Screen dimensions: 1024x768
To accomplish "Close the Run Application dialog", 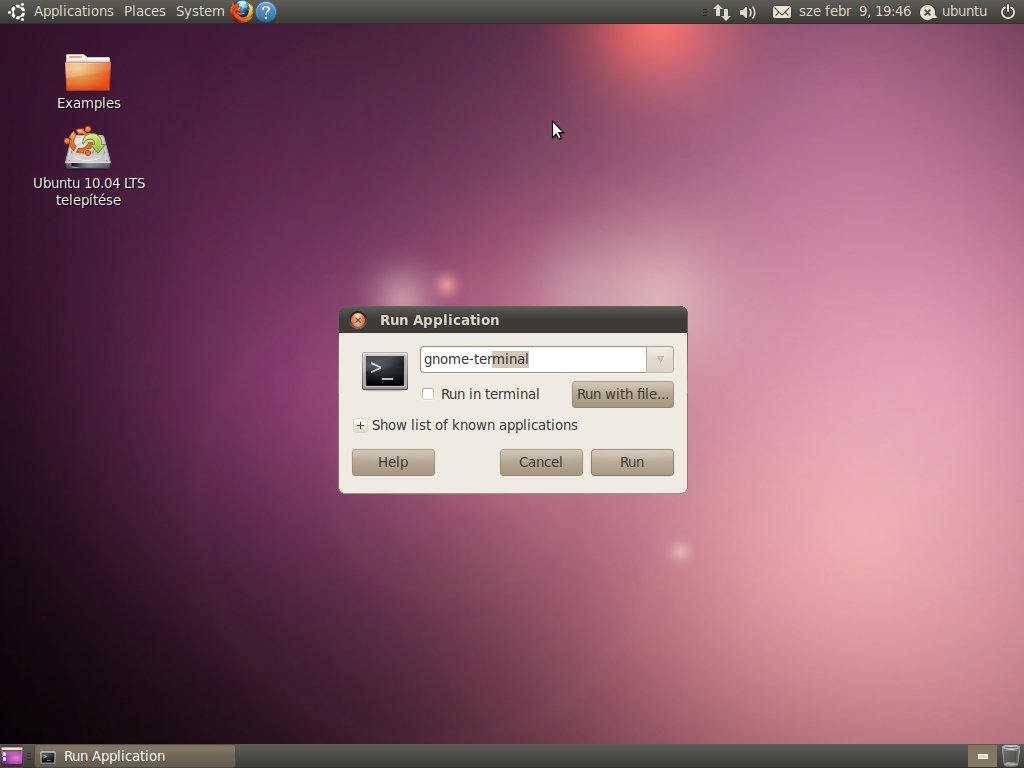I will click(358, 320).
